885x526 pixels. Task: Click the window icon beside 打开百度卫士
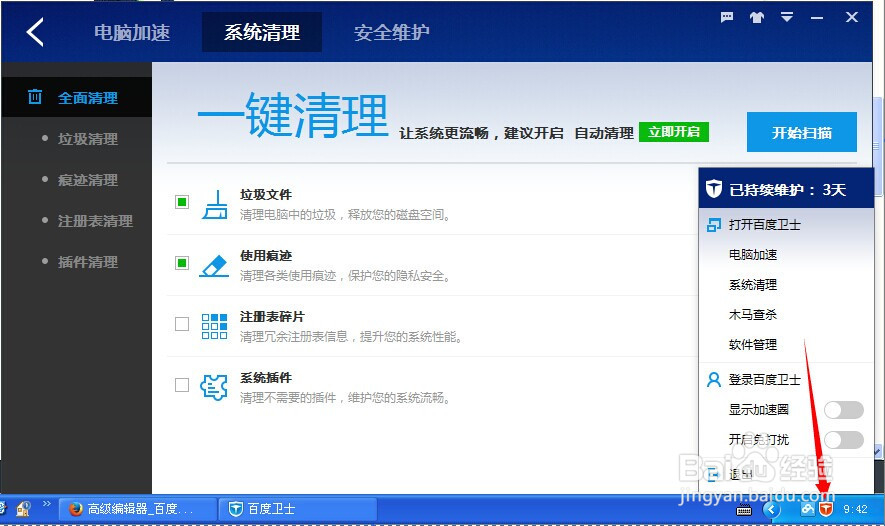[x=713, y=225]
